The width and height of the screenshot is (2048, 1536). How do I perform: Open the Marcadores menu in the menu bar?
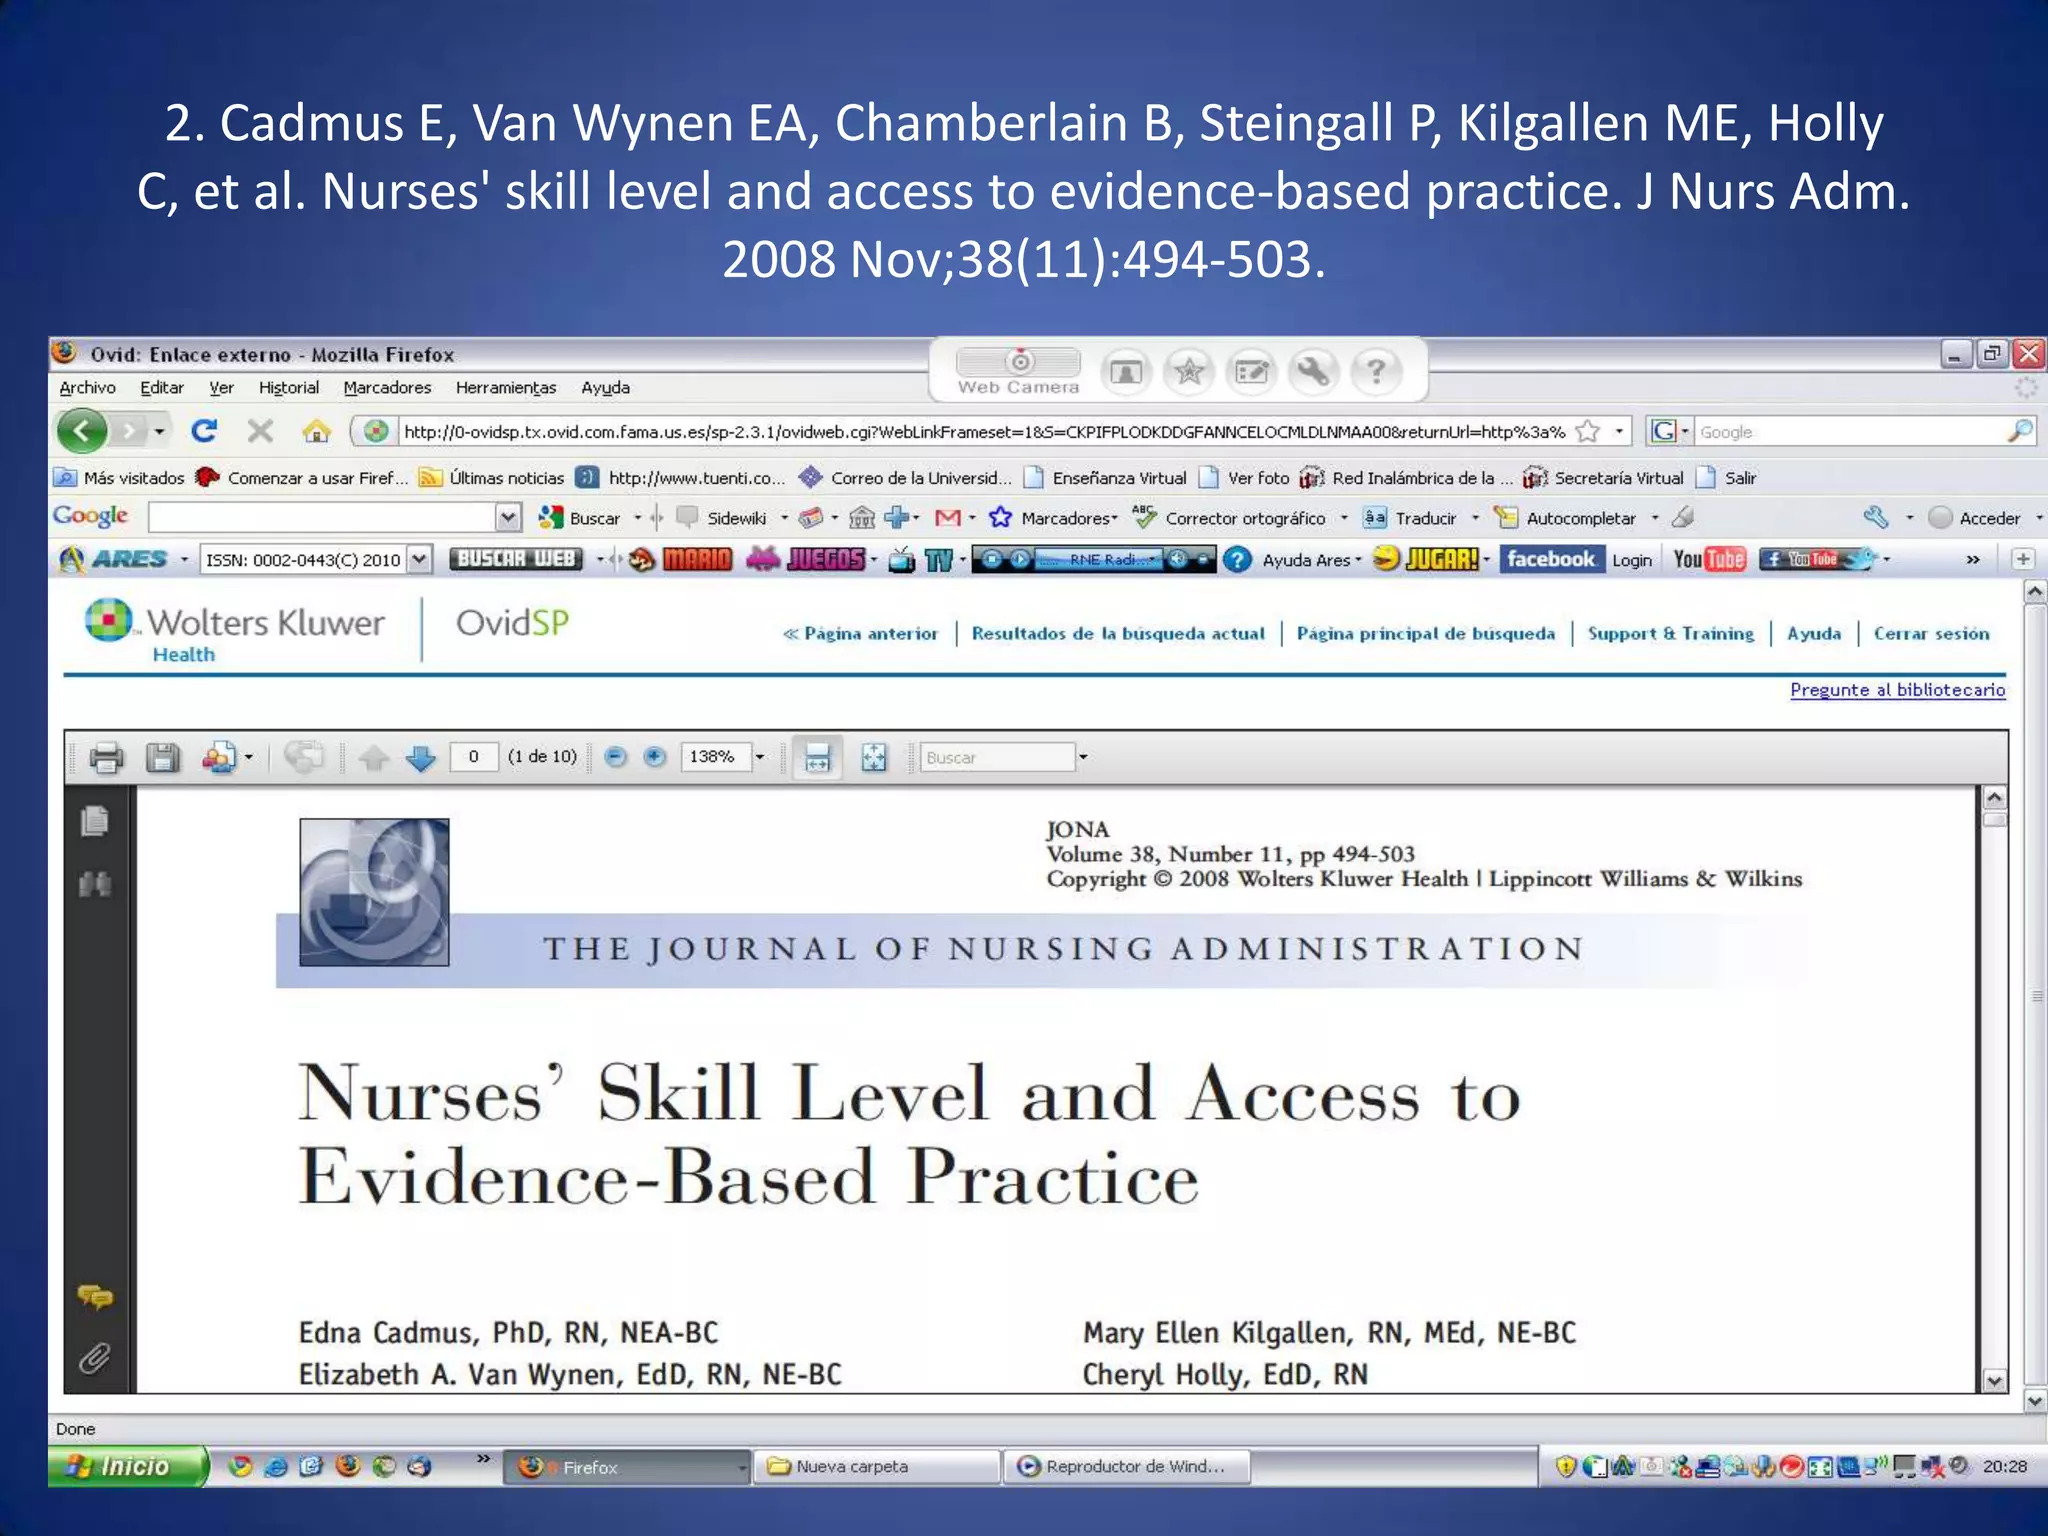click(x=387, y=387)
